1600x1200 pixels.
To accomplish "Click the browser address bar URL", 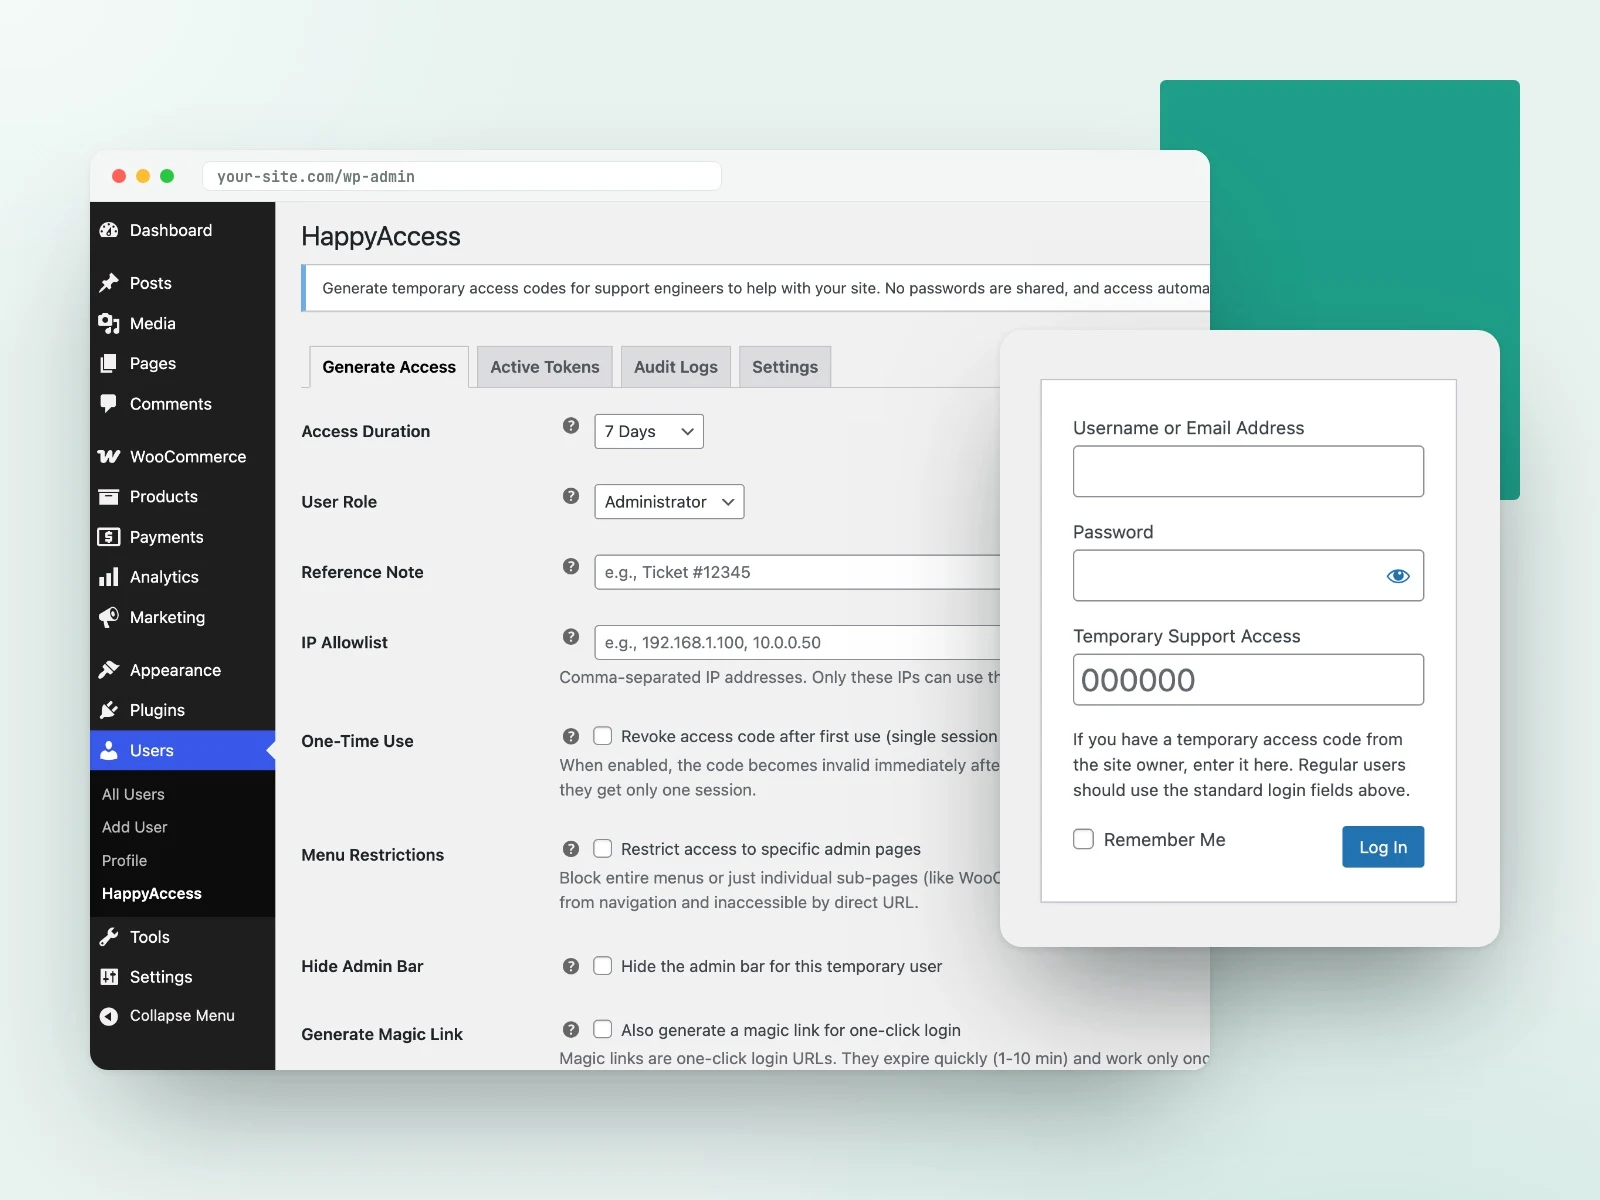I will (462, 176).
